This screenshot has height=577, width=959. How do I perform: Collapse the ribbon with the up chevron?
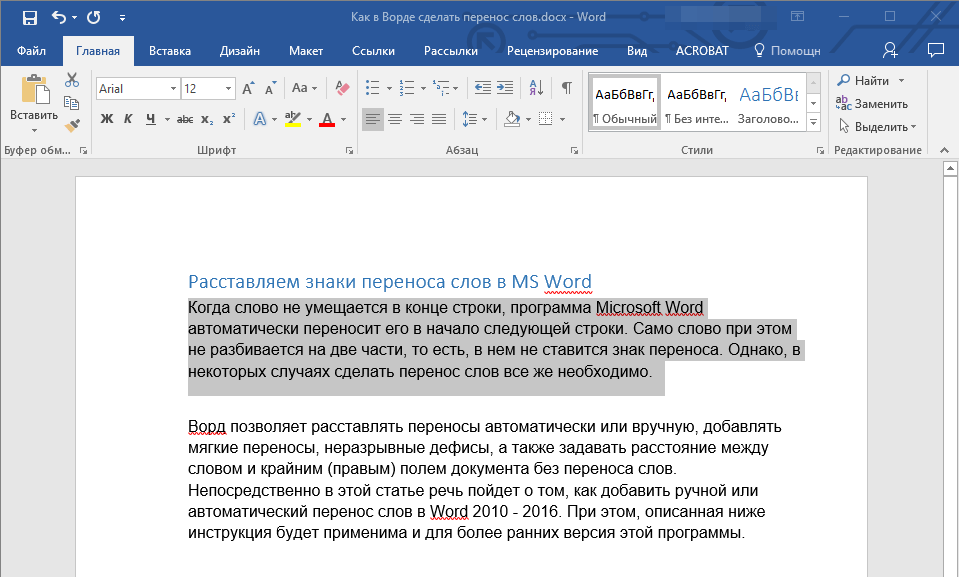(x=944, y=151)
